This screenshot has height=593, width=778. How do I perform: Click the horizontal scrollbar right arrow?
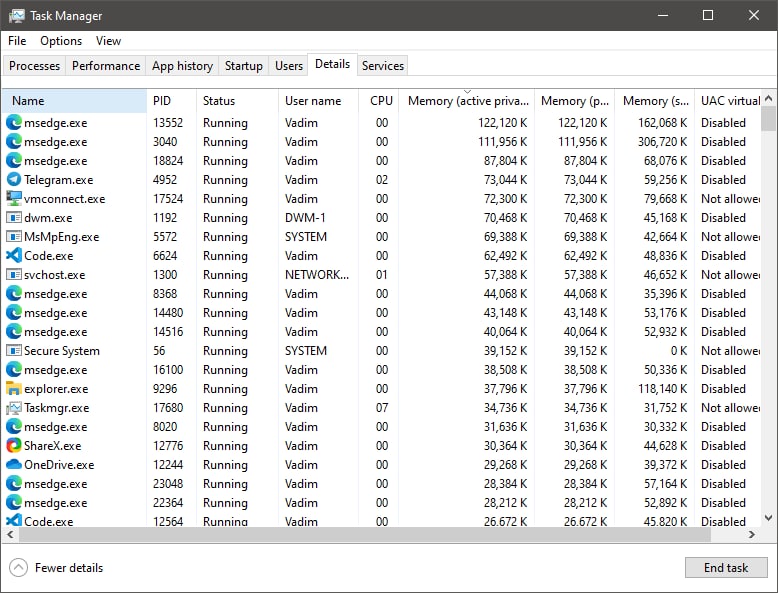click(752, 534)
